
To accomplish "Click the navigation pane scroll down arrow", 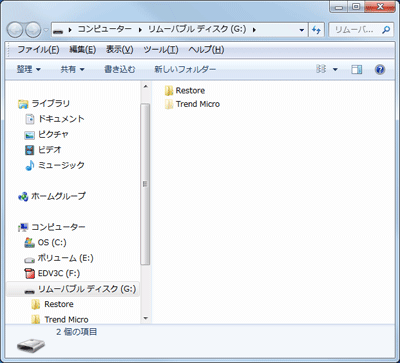I will (x=145, y=318).
